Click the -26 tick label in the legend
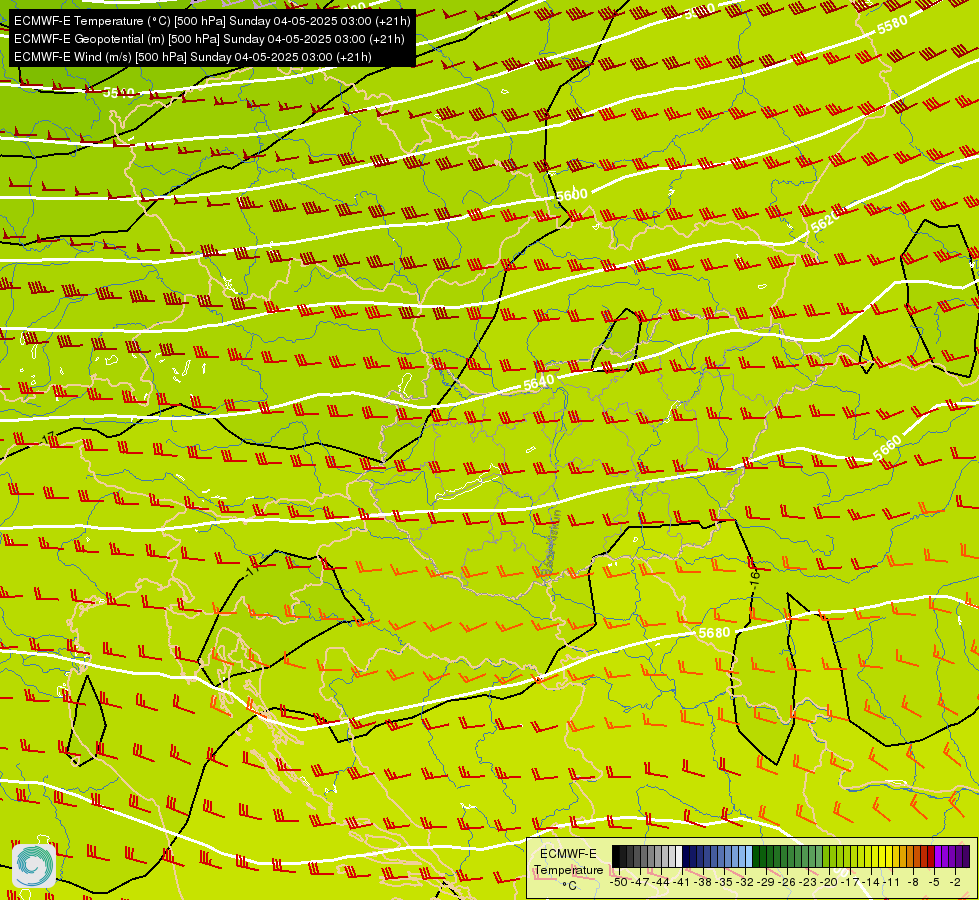The width and height of the screenshot is (979, 900). tap(787, 882)
